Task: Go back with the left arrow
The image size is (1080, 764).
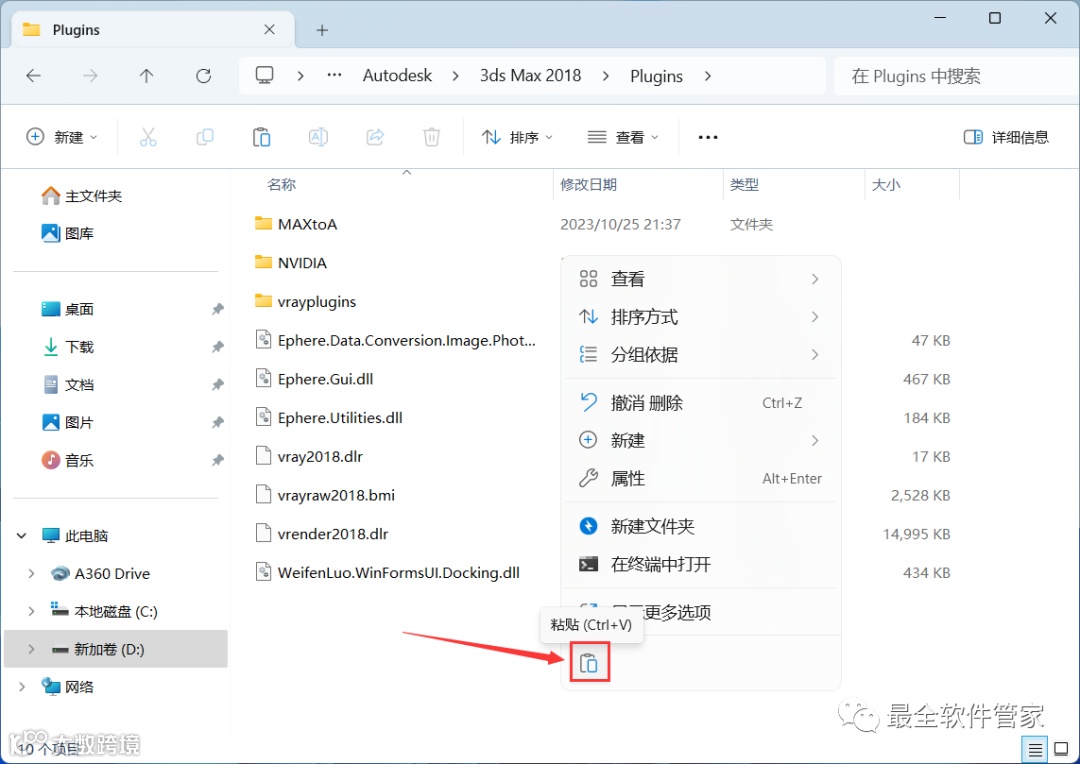Action: [33, 76]
